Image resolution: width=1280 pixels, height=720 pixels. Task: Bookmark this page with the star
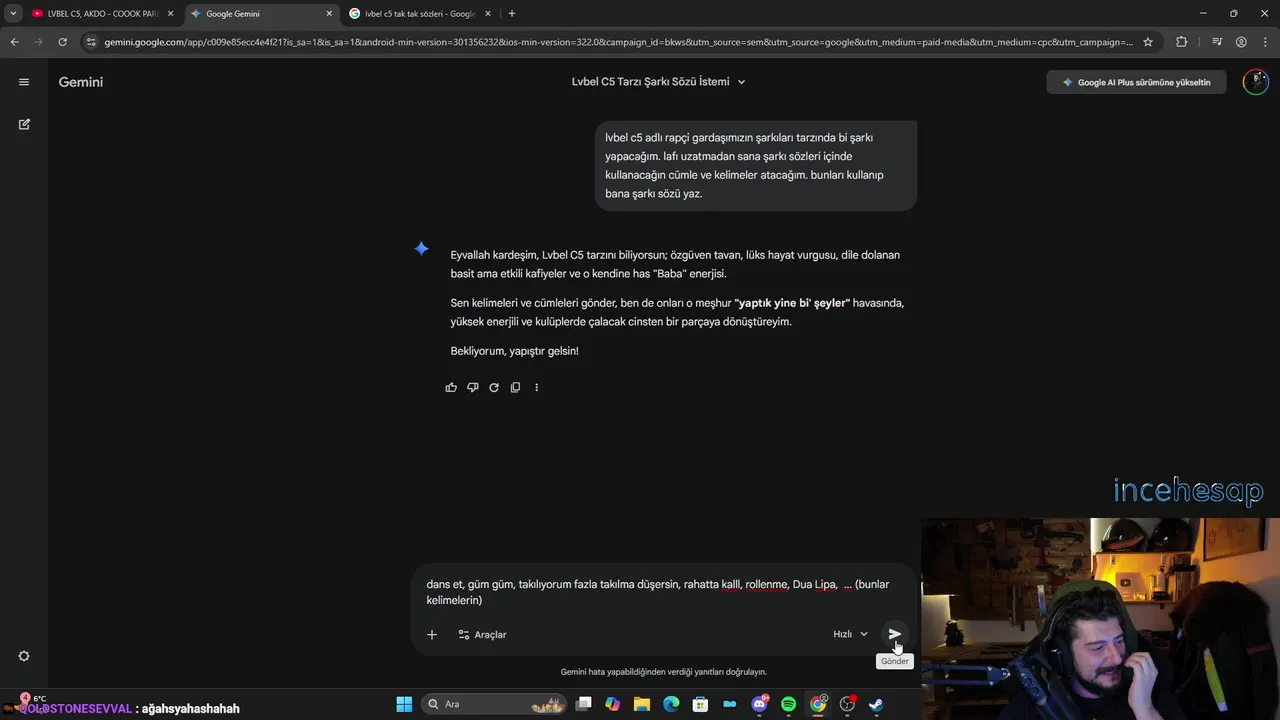click(1148, 42)
